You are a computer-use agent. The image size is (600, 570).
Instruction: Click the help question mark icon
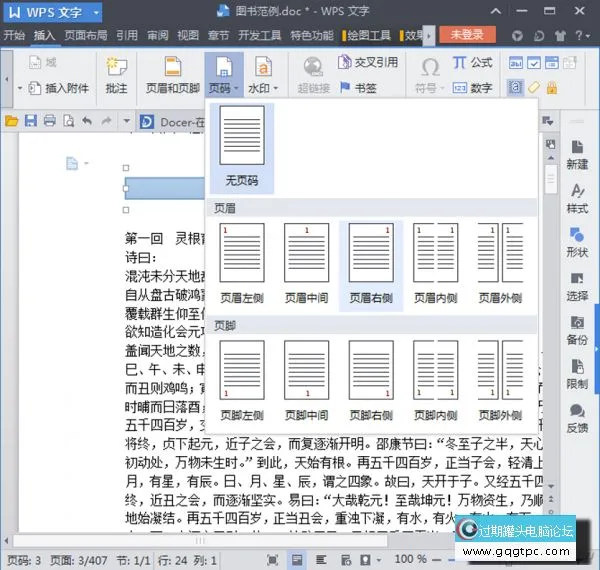(579, 36)
